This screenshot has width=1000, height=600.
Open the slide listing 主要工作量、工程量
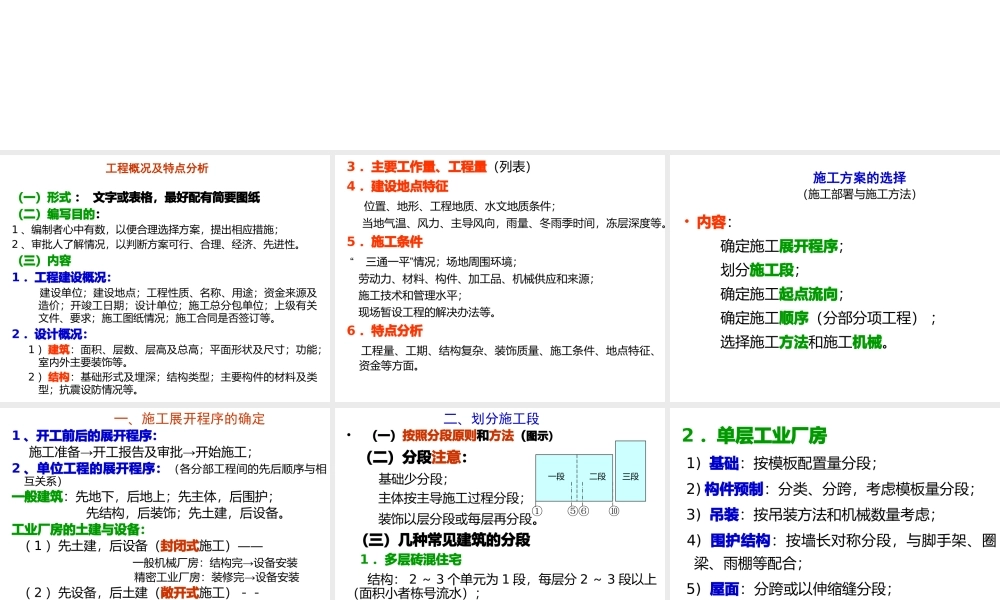[499, 278]
